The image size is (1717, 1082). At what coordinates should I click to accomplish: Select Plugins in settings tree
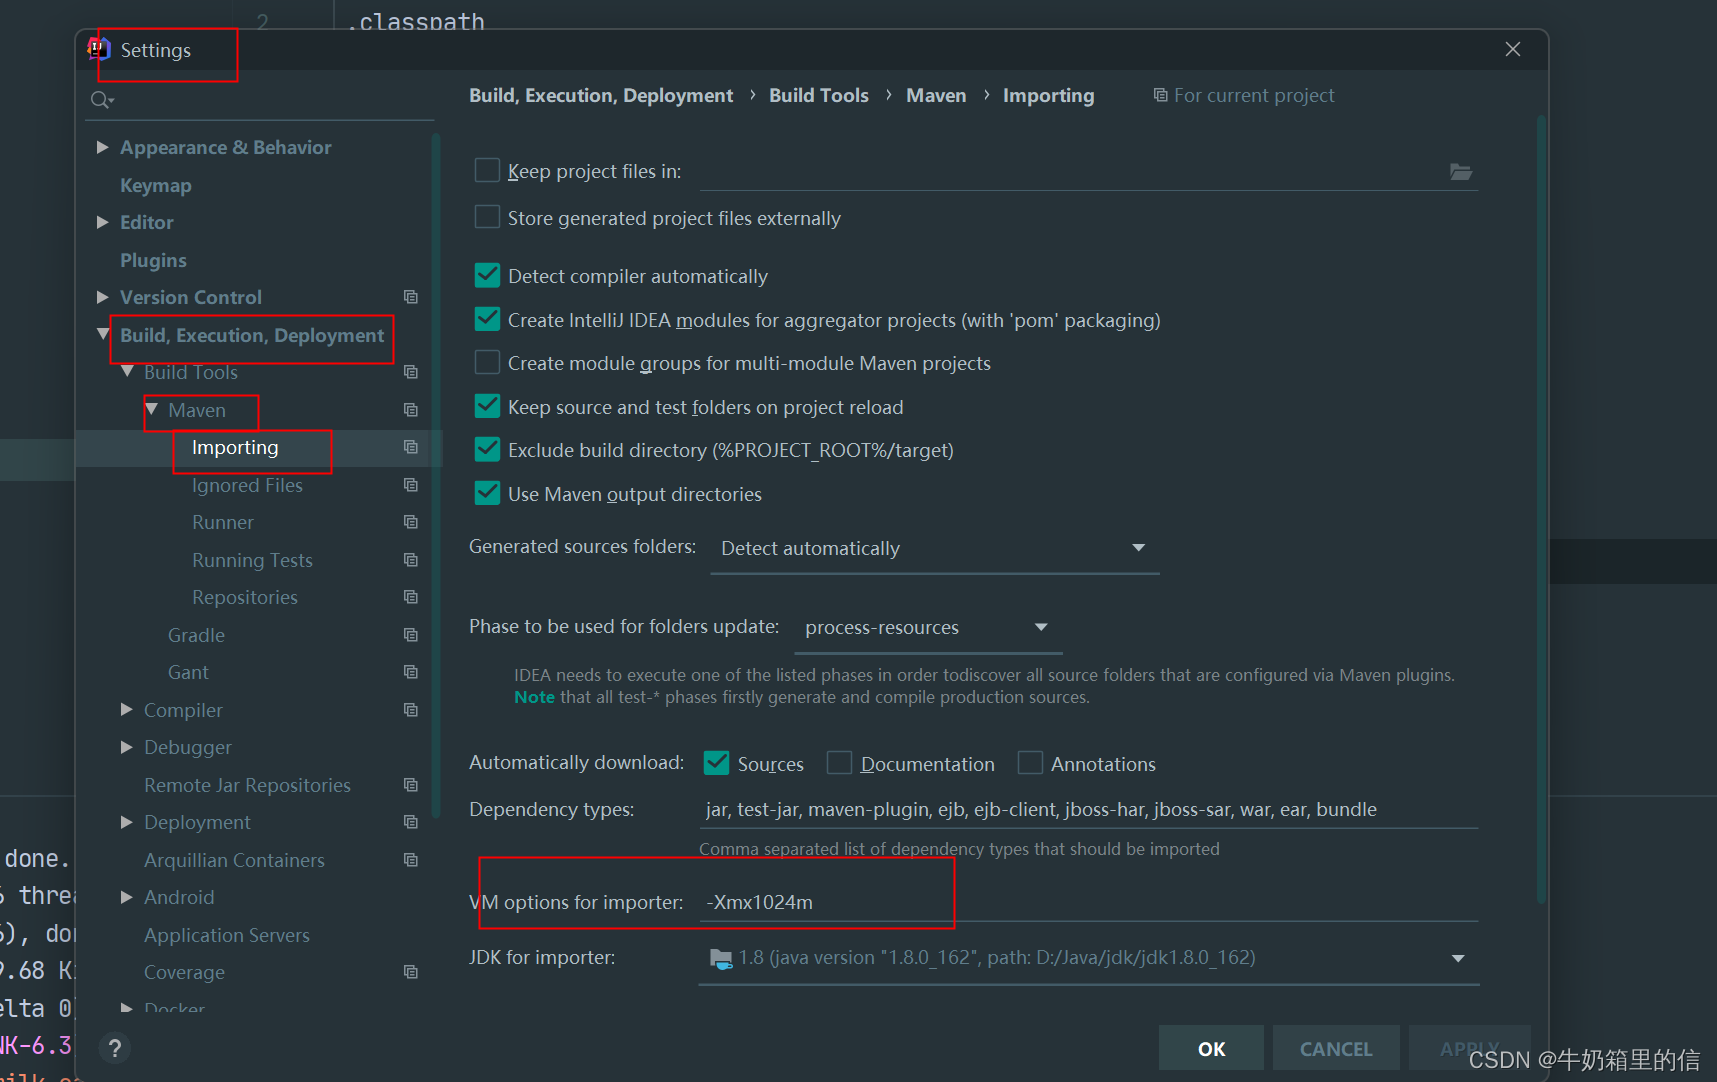(x=153, y=260)
